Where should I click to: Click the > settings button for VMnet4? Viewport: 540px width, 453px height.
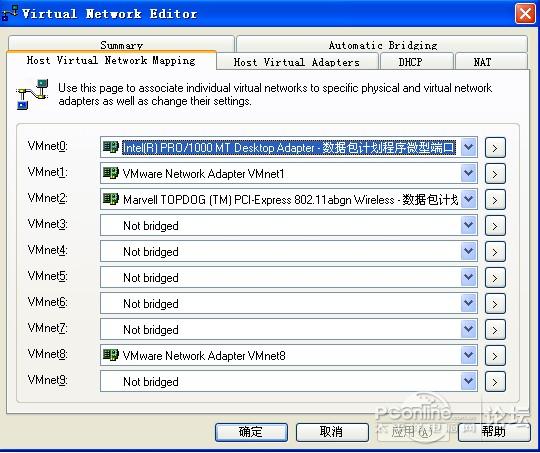click(495, 251)
